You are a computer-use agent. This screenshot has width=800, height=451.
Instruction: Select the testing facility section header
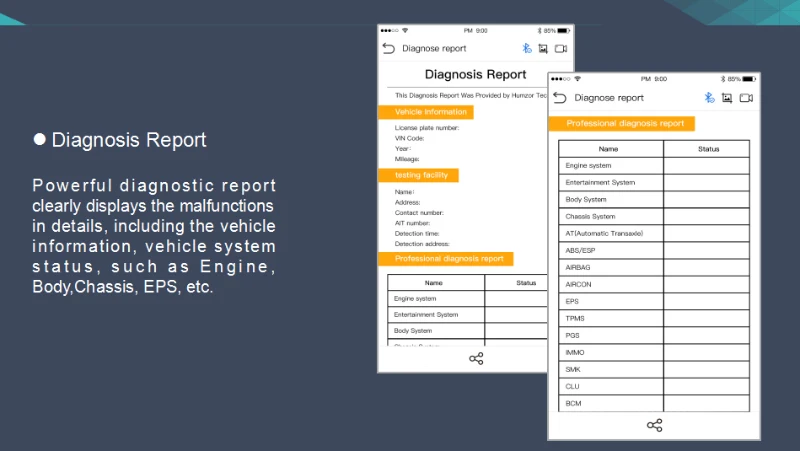(418, 175)
